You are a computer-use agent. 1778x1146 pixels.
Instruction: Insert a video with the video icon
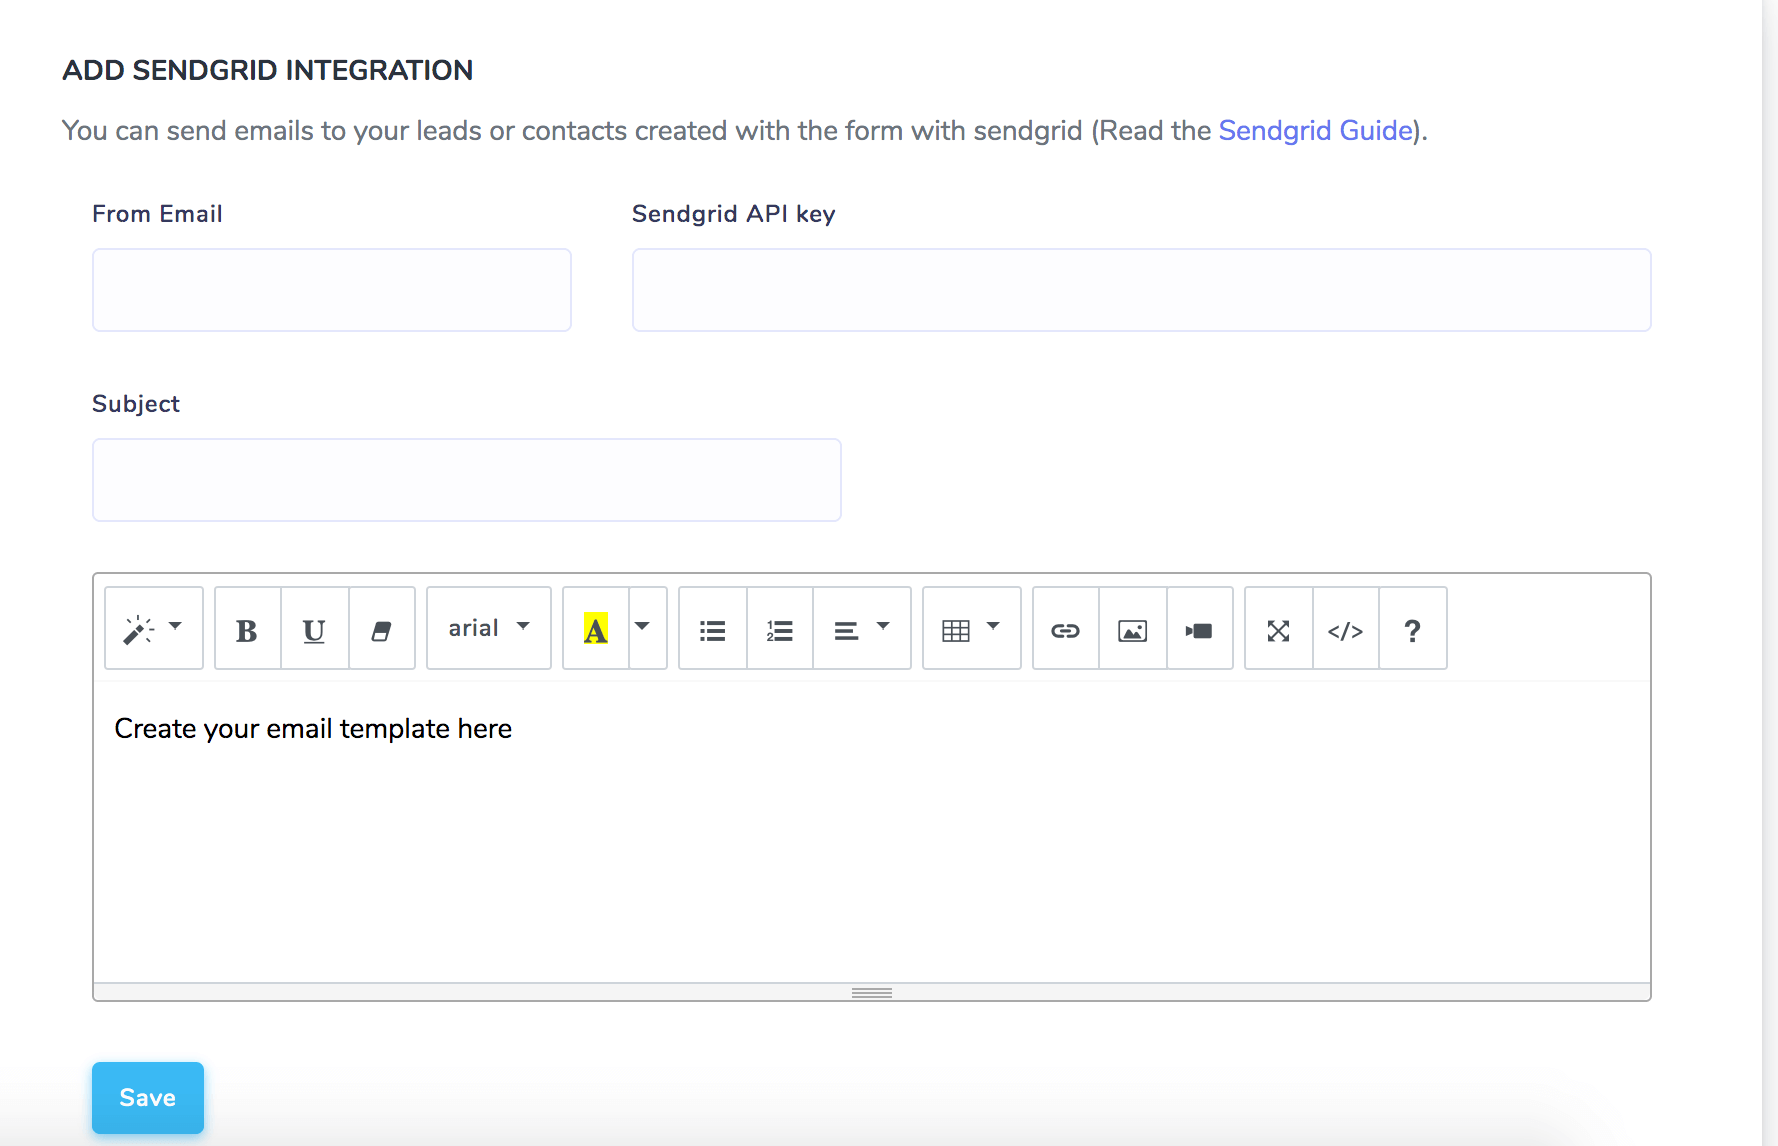[1199, 628]
